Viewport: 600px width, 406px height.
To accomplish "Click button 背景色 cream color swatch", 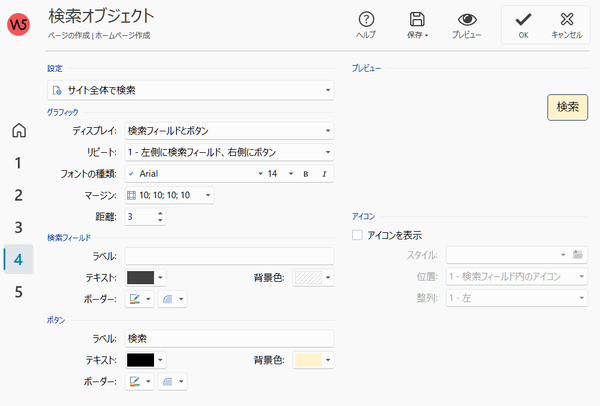I will click(x=308, y=360).
